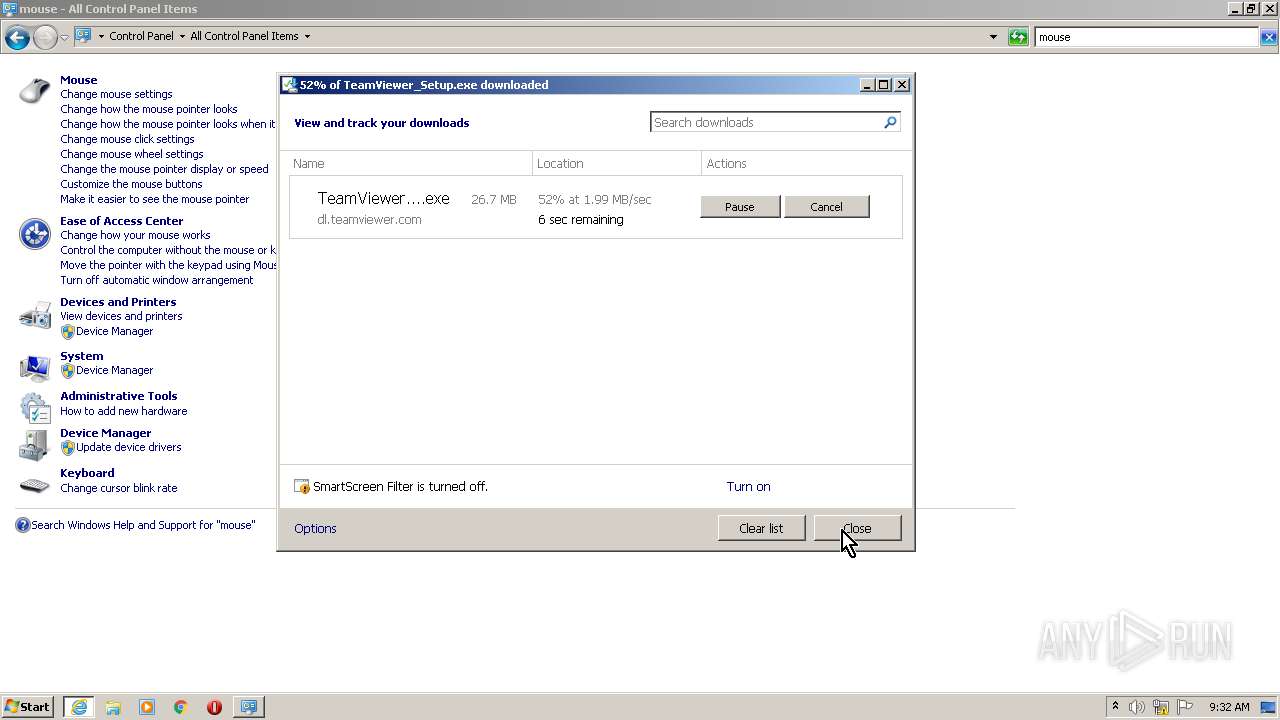Open File Explorer from the taskbar
Image resolution: width=1280 pixels, height=720 pixels.
(x=113, y=707)
